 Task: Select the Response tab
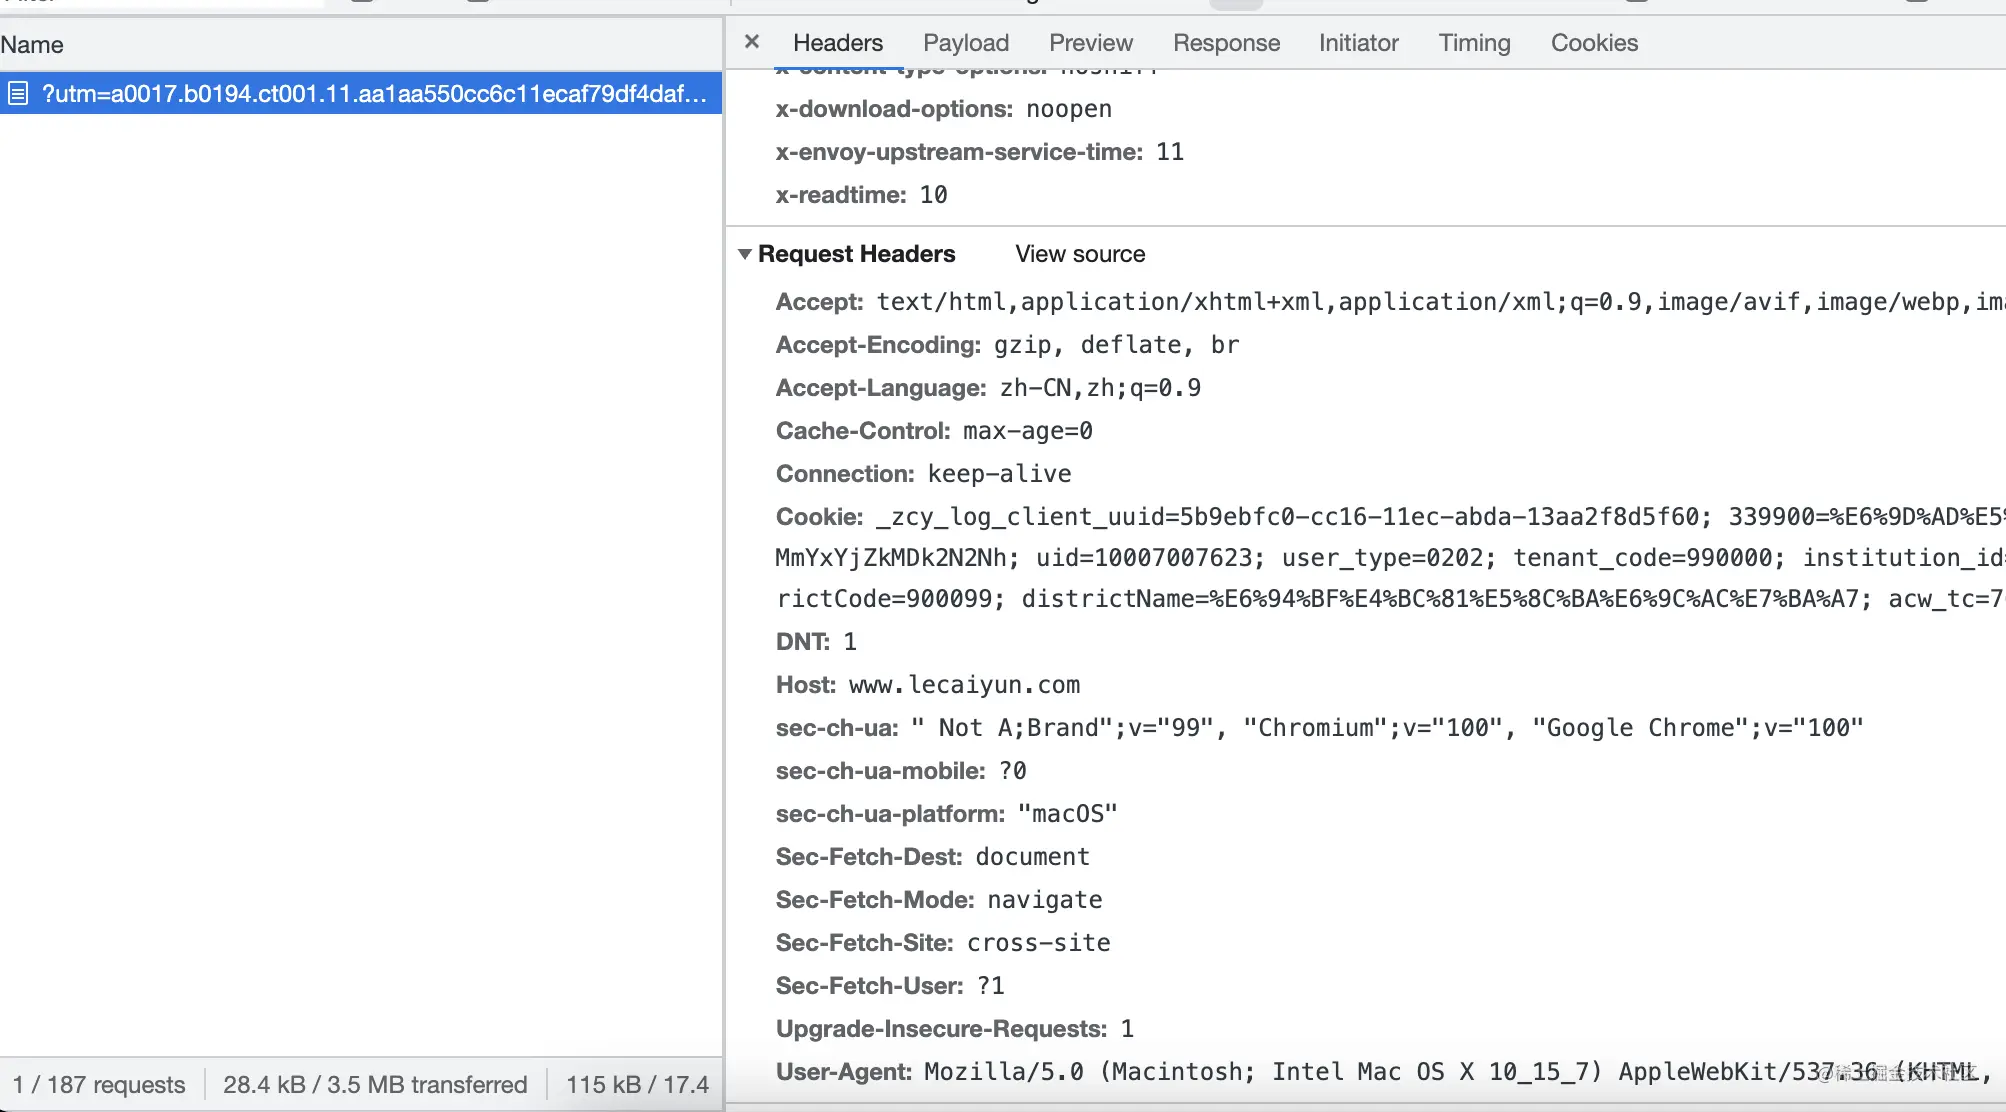coord(1225,43)
